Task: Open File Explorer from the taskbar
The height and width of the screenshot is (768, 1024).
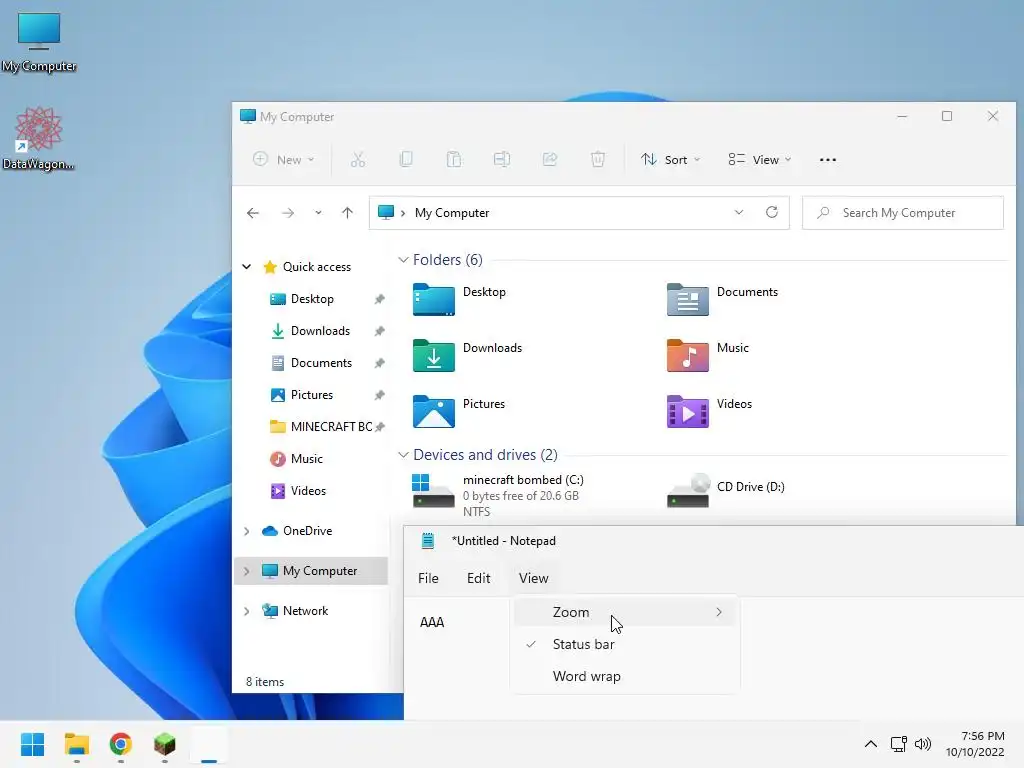Action: point(76,744)
